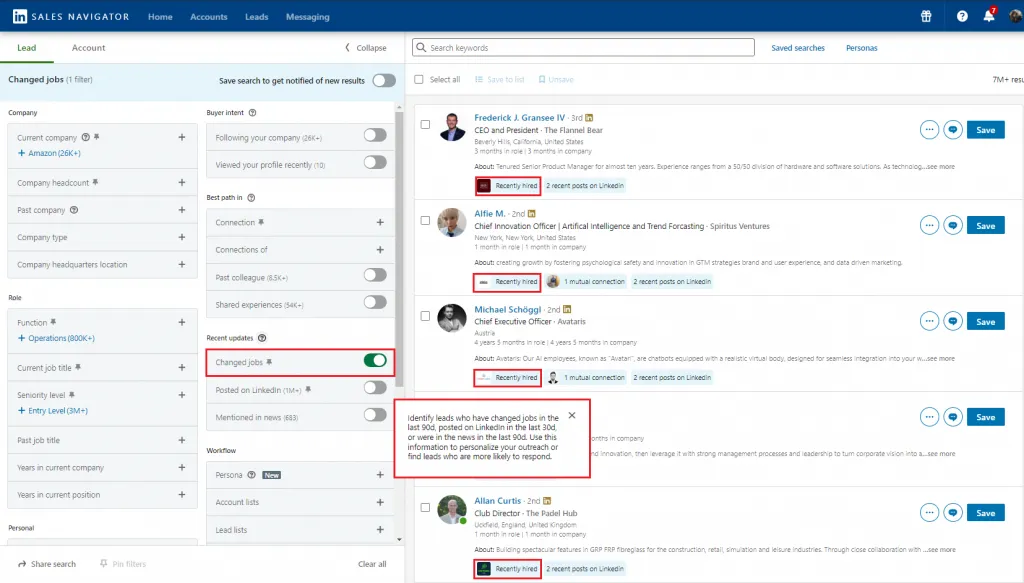Open the gift rewards icon
This screenshot has height=583, width=1024.
(925, 16)
